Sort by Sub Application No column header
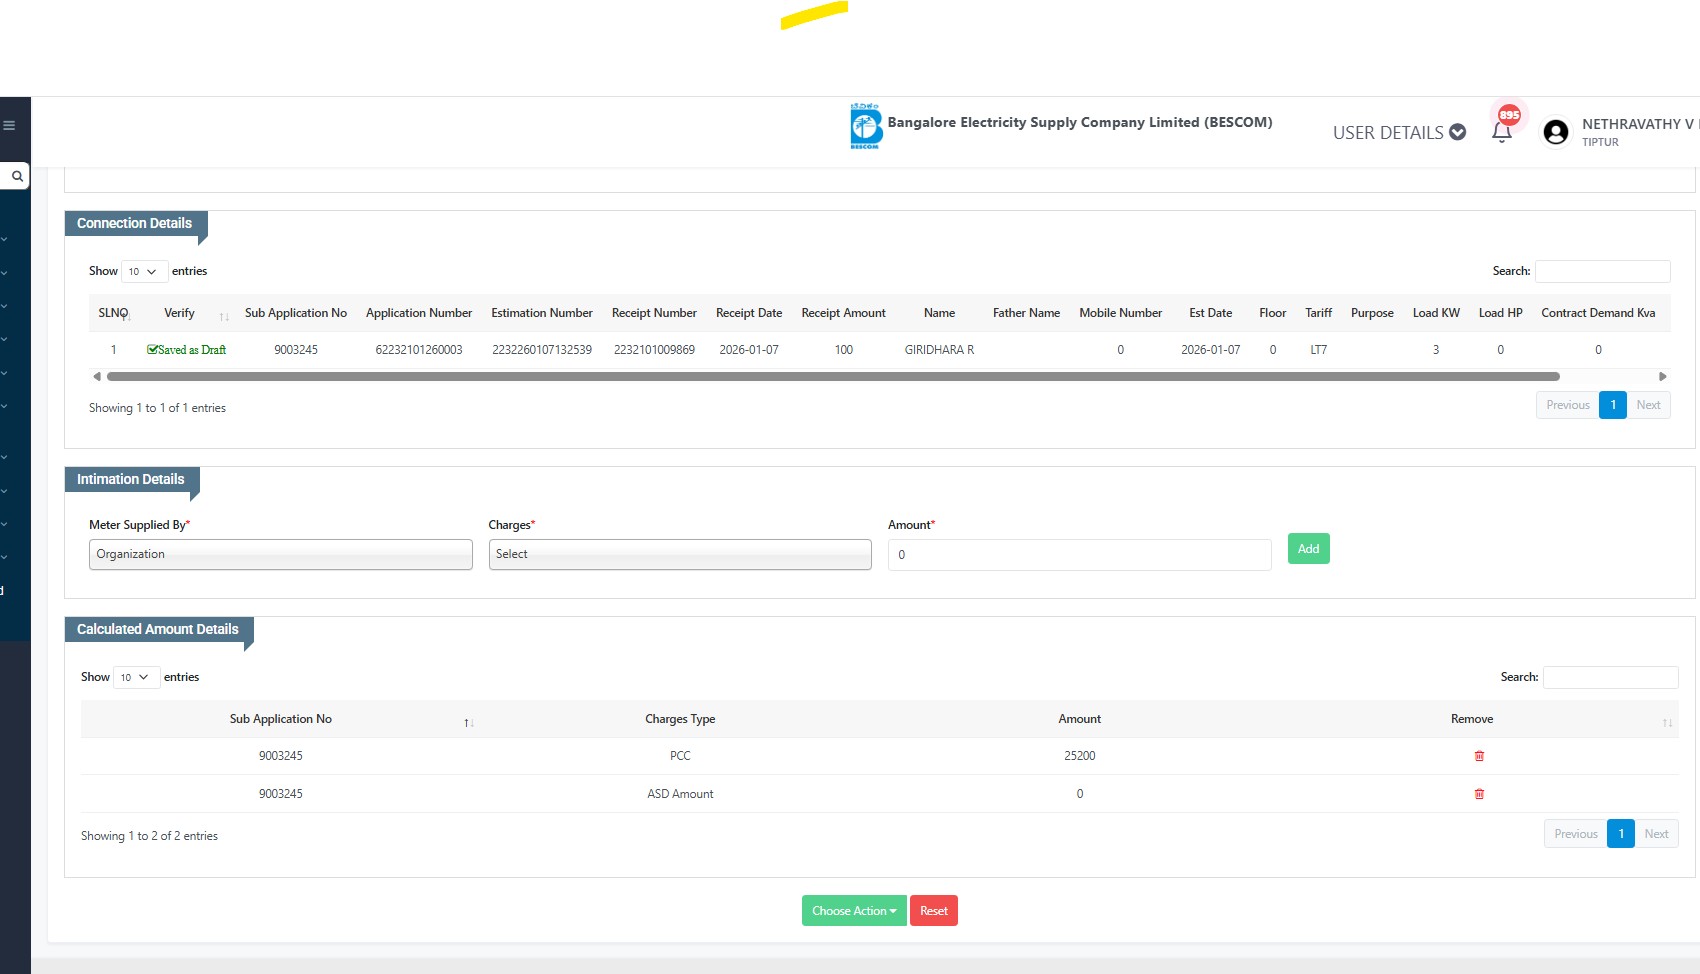1700x974 pixels. [x=295, y=313]
